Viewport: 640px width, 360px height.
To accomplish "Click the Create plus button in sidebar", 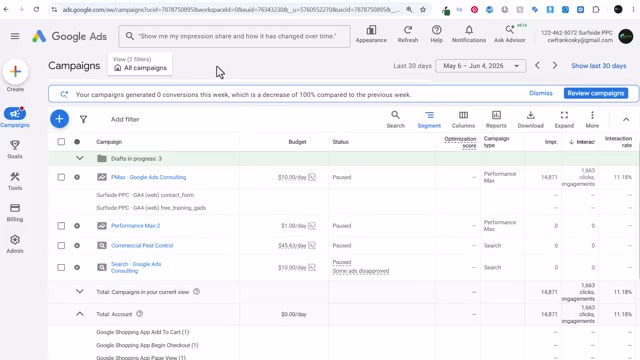I will [x=15, y=71].
